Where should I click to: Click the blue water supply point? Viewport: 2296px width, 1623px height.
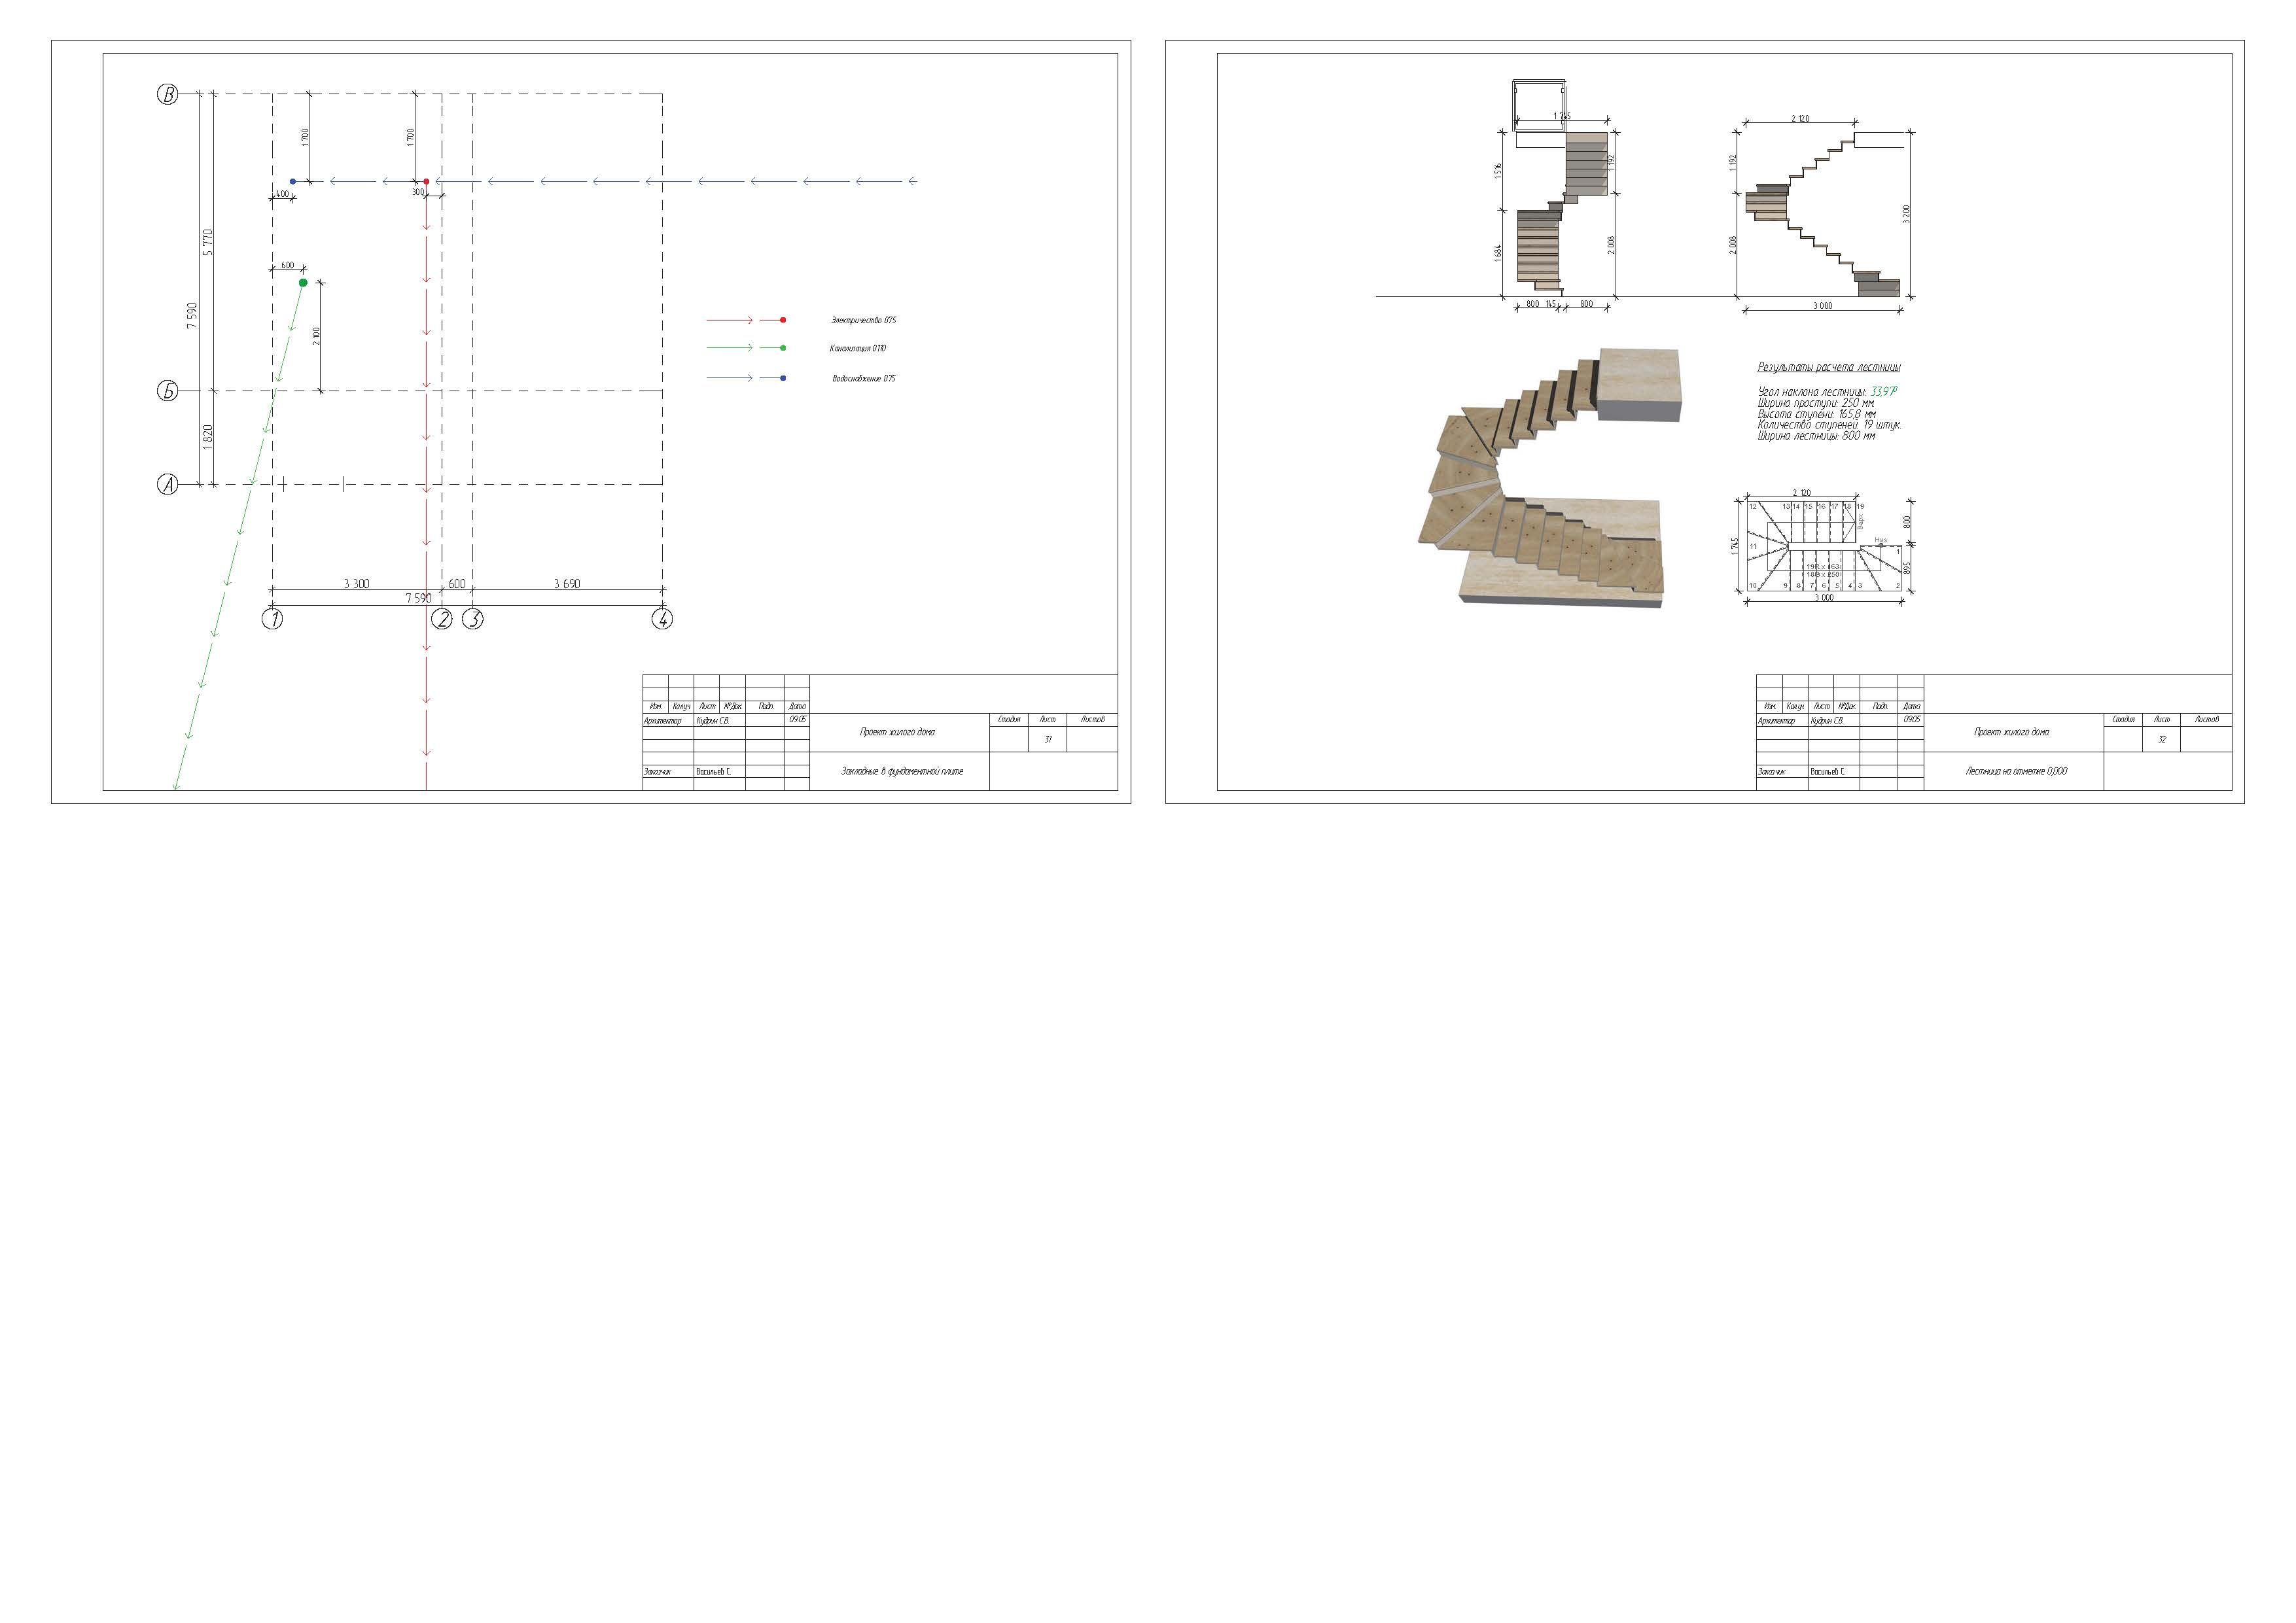pos(292,181)
